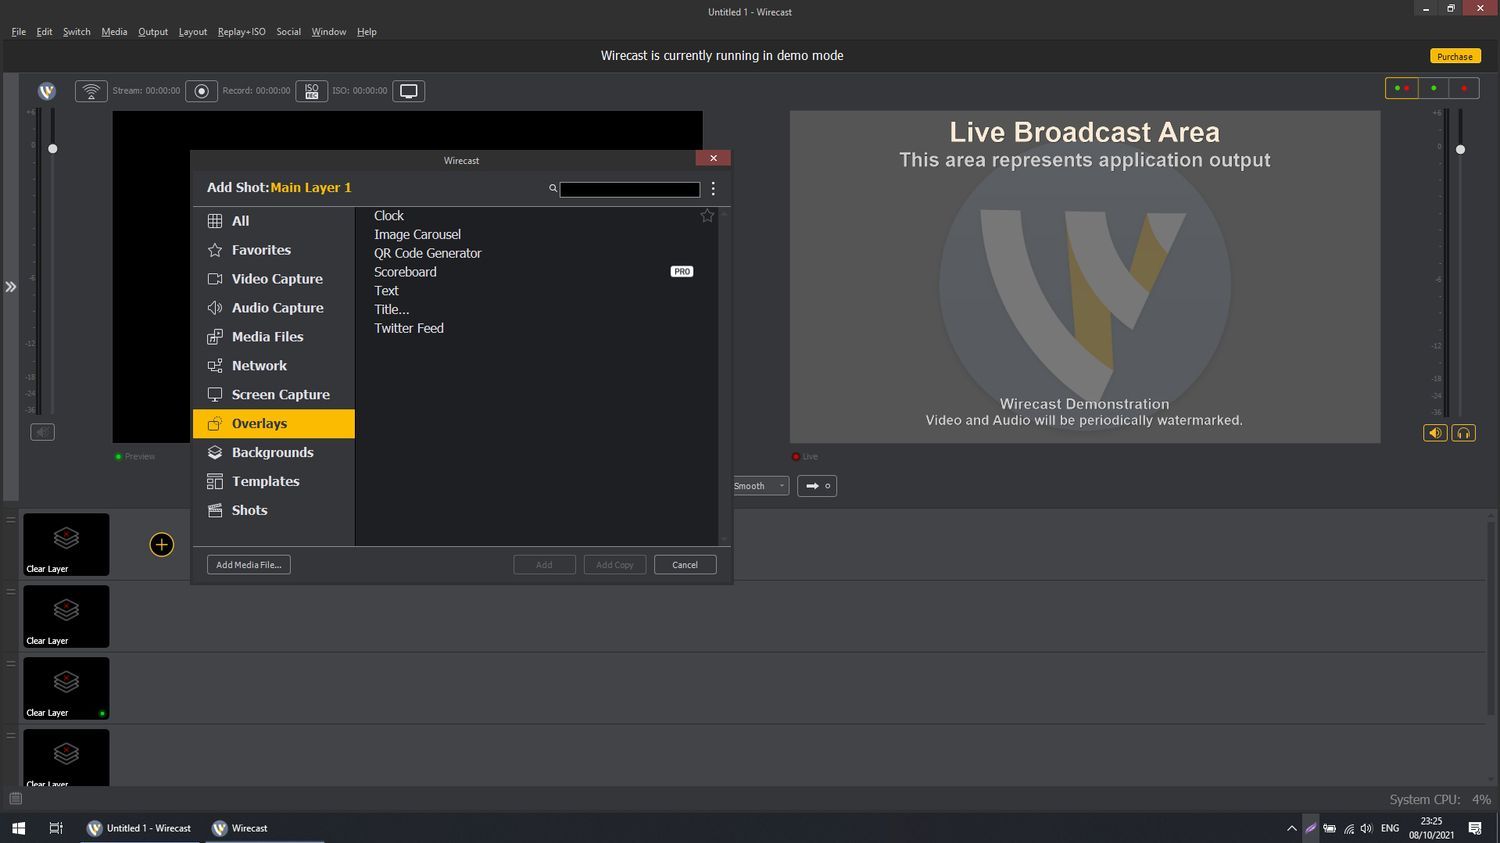Screen dimensions: 1500x843
Task: Open the Switch menu
Action: coord(76,32)
